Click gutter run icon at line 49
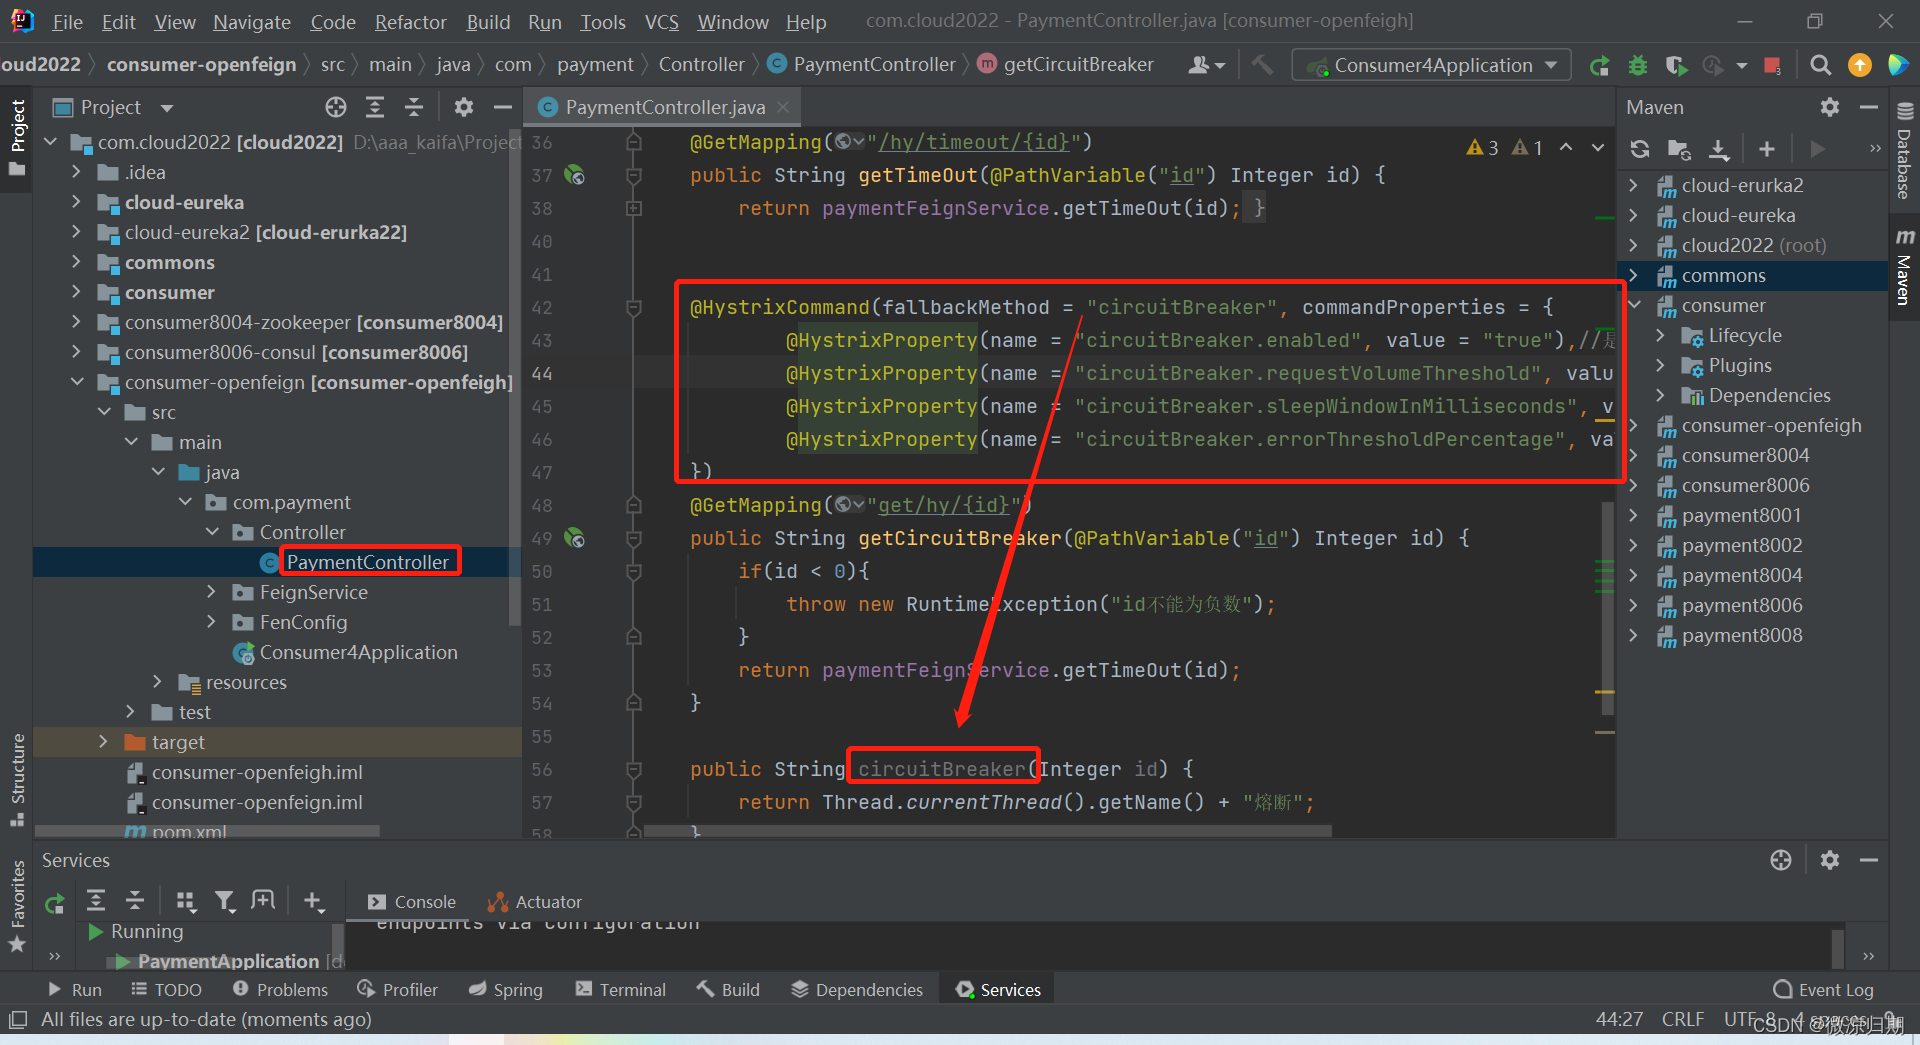1920x1045 pixels. (574, 538)
